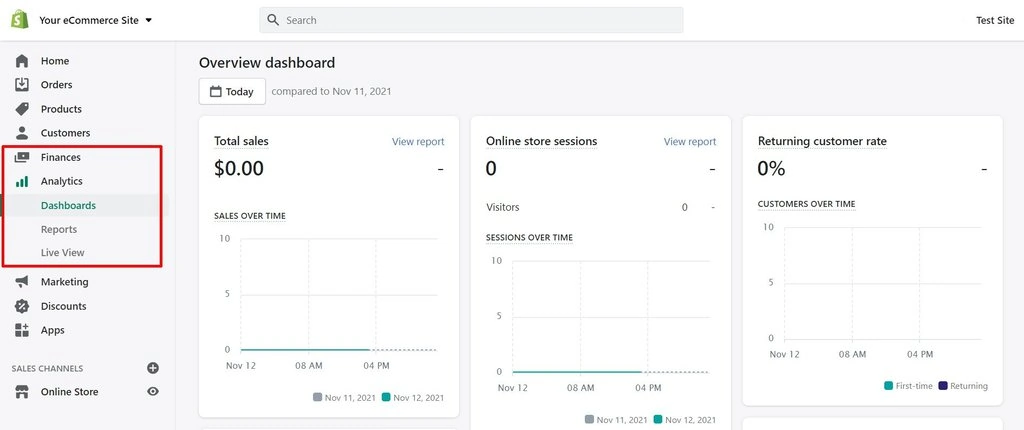Image resolution: width=1024 pixels, height=430 pixels.
Task: Click the Shopify bag logo
Action: pyautogui.click(x=20, y=20)
